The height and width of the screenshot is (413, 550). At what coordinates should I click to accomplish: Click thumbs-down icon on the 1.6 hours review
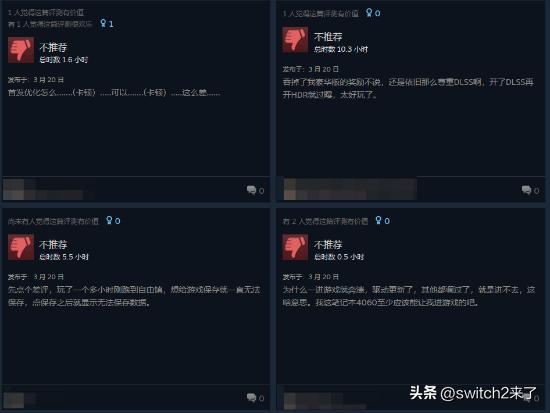(21, 50)
